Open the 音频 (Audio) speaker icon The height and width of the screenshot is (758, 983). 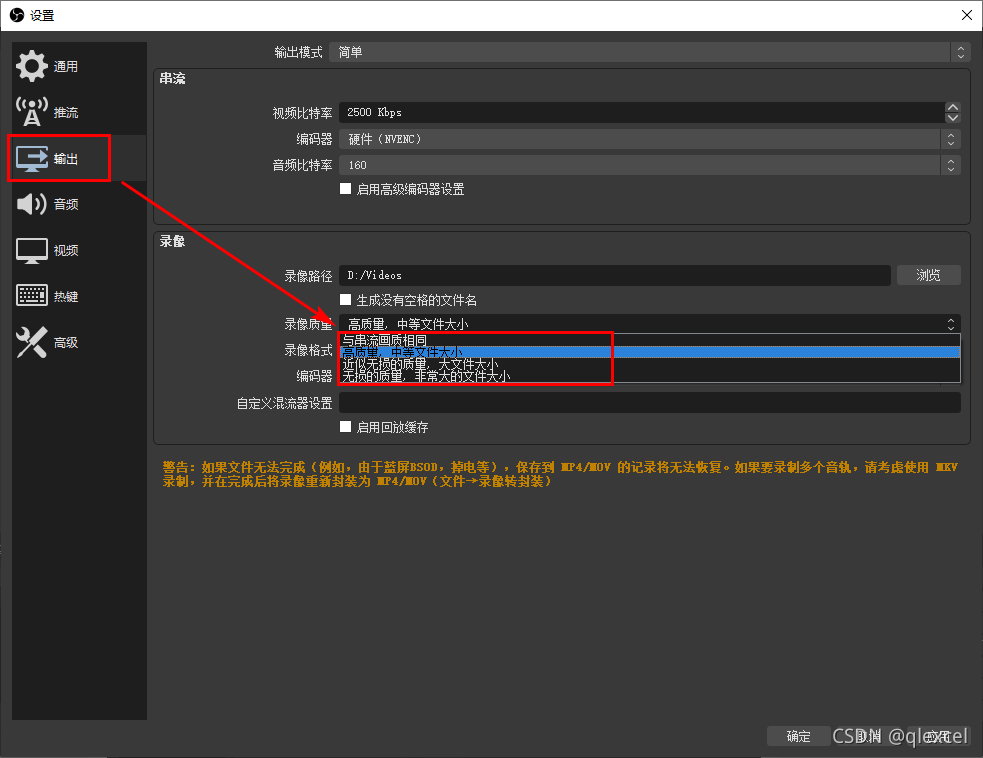pos(31,204)
